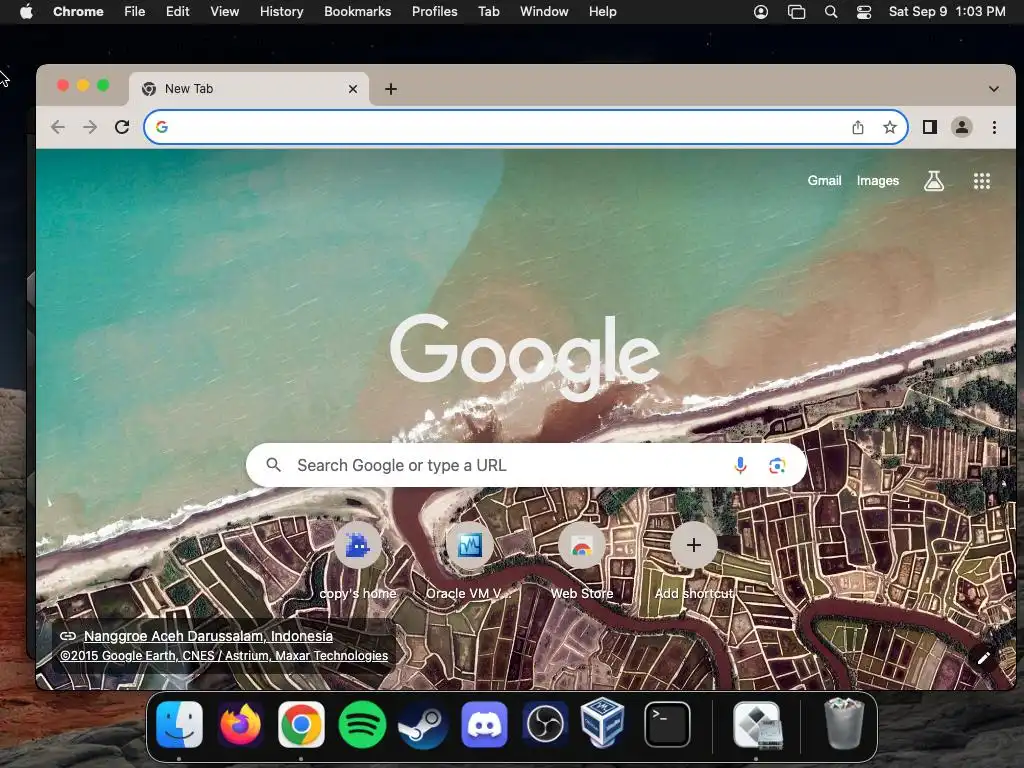Launch Spotify from the Dock

coord(362,724)
